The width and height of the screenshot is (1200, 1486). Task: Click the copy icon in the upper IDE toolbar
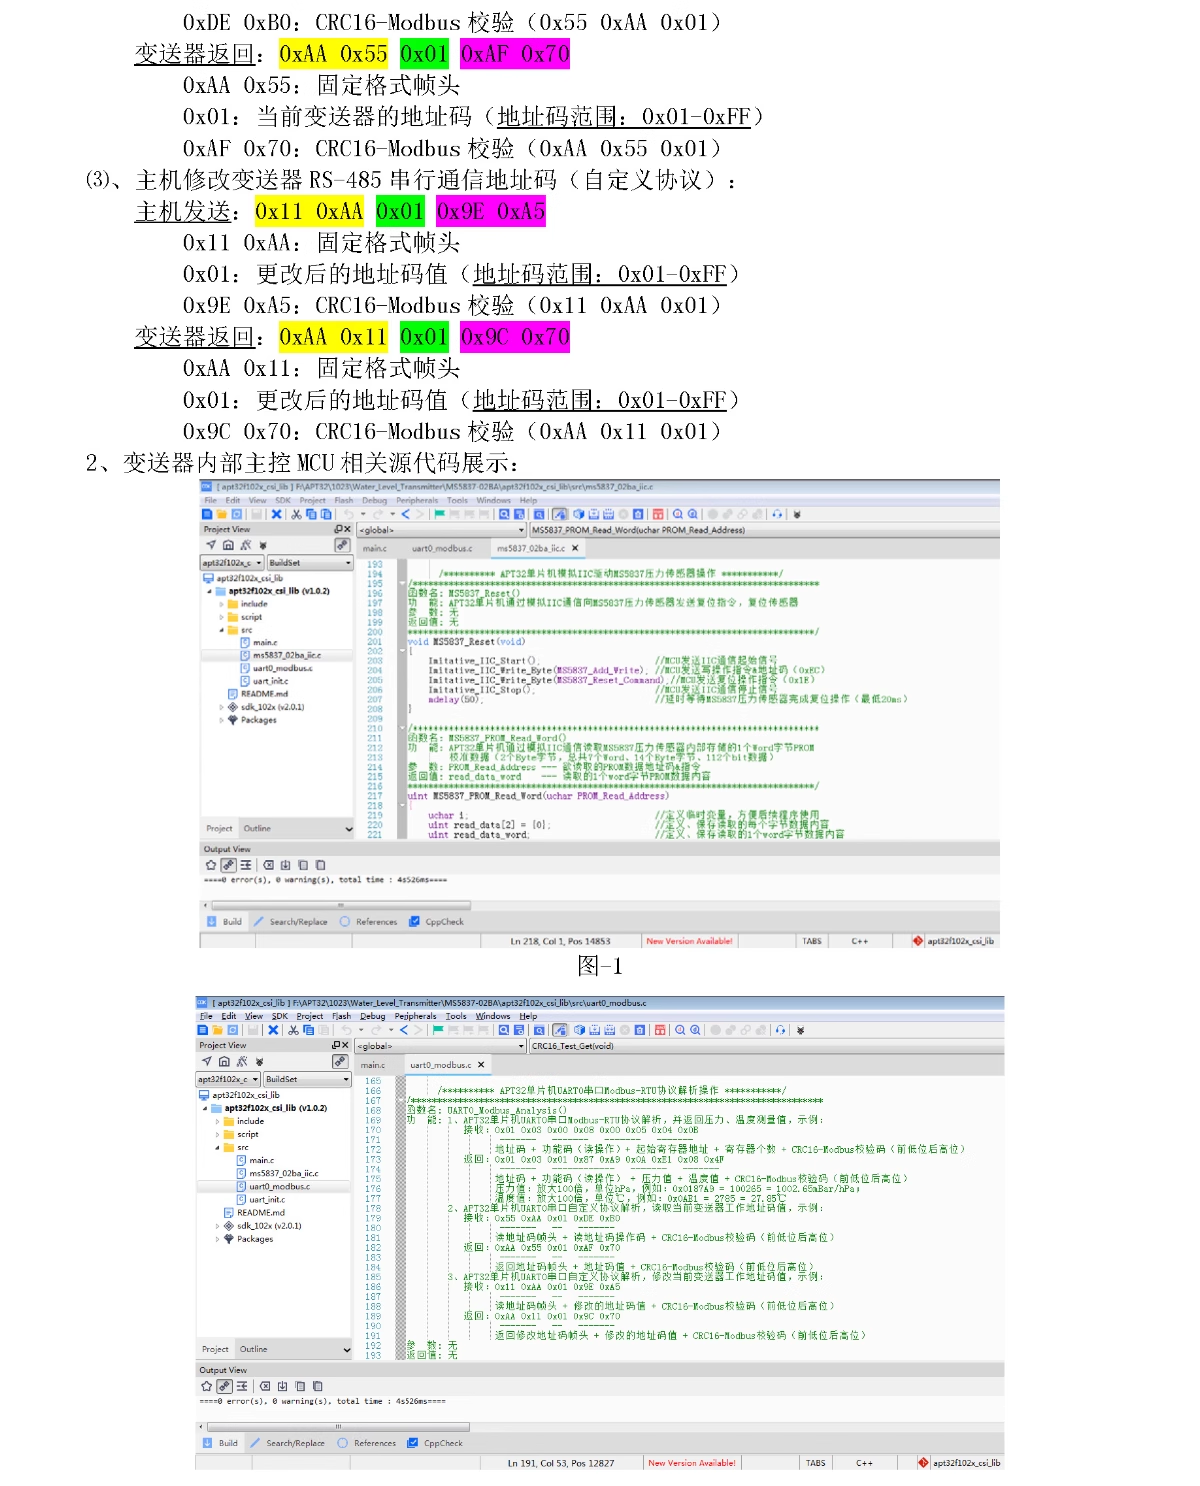click(311, 514)
